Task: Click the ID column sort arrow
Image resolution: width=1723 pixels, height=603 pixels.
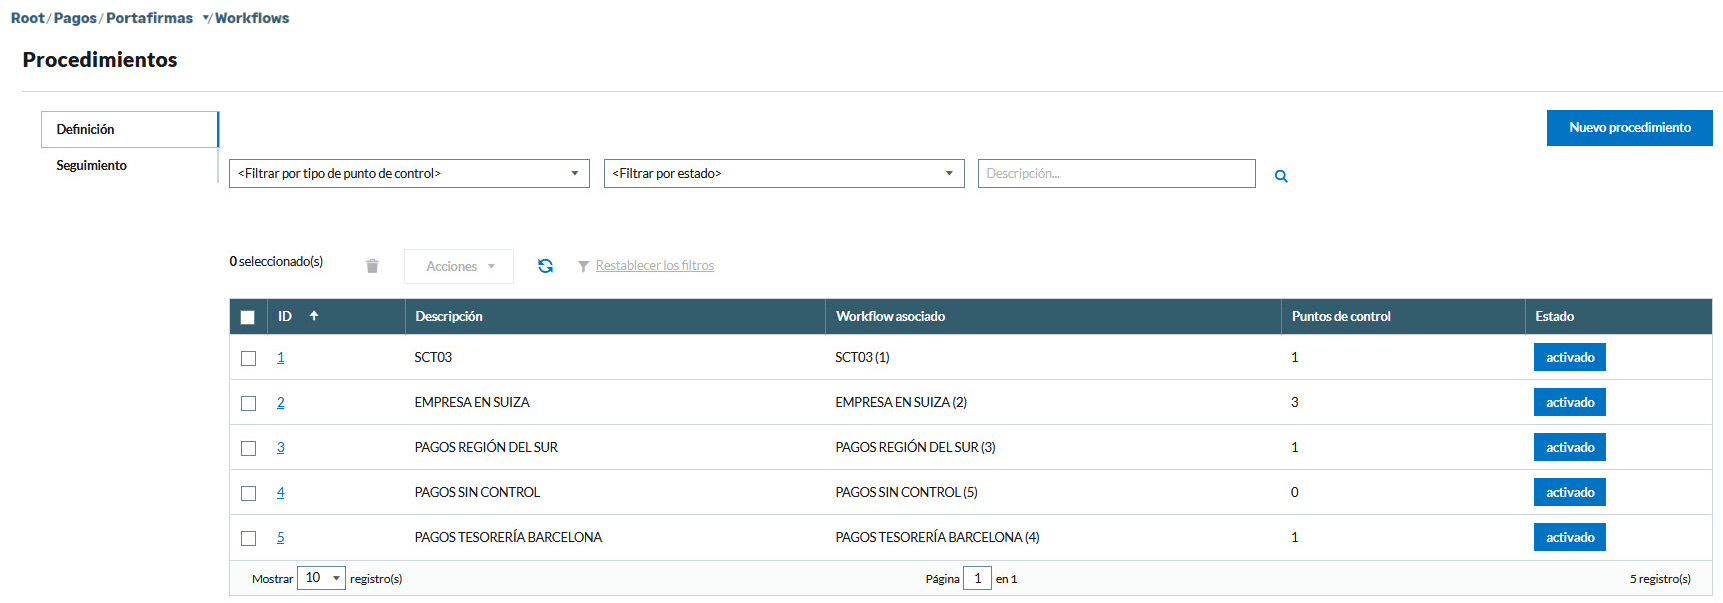Action: pos(314,316)
